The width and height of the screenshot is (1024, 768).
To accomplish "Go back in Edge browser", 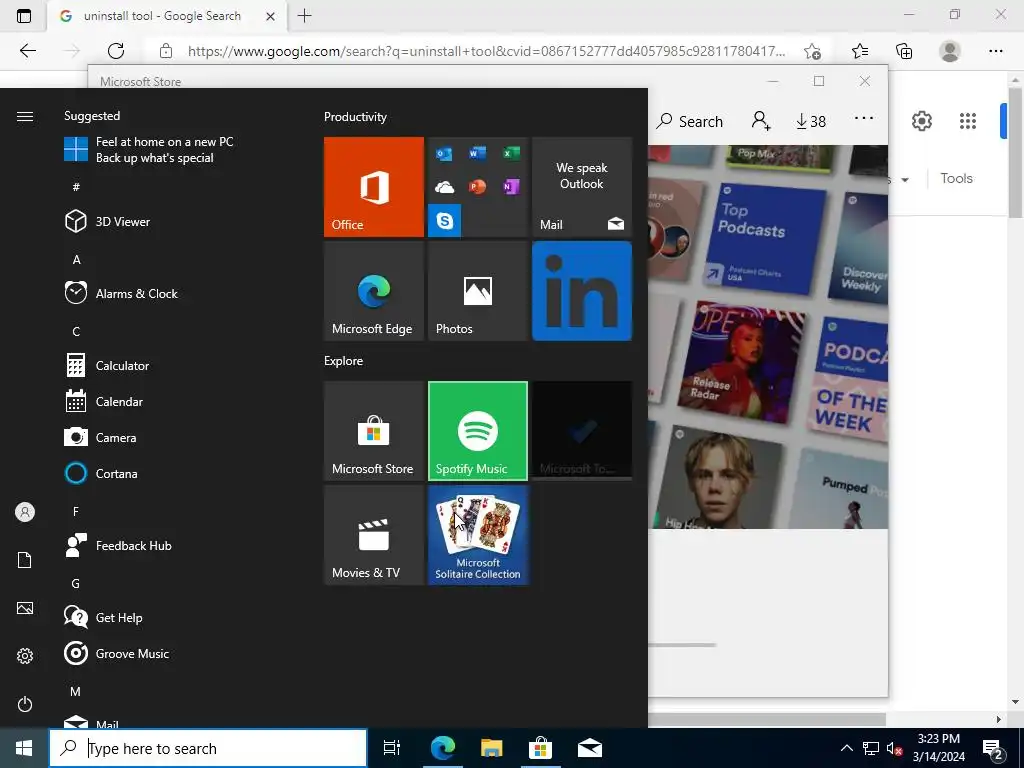I will click(28, 51).
